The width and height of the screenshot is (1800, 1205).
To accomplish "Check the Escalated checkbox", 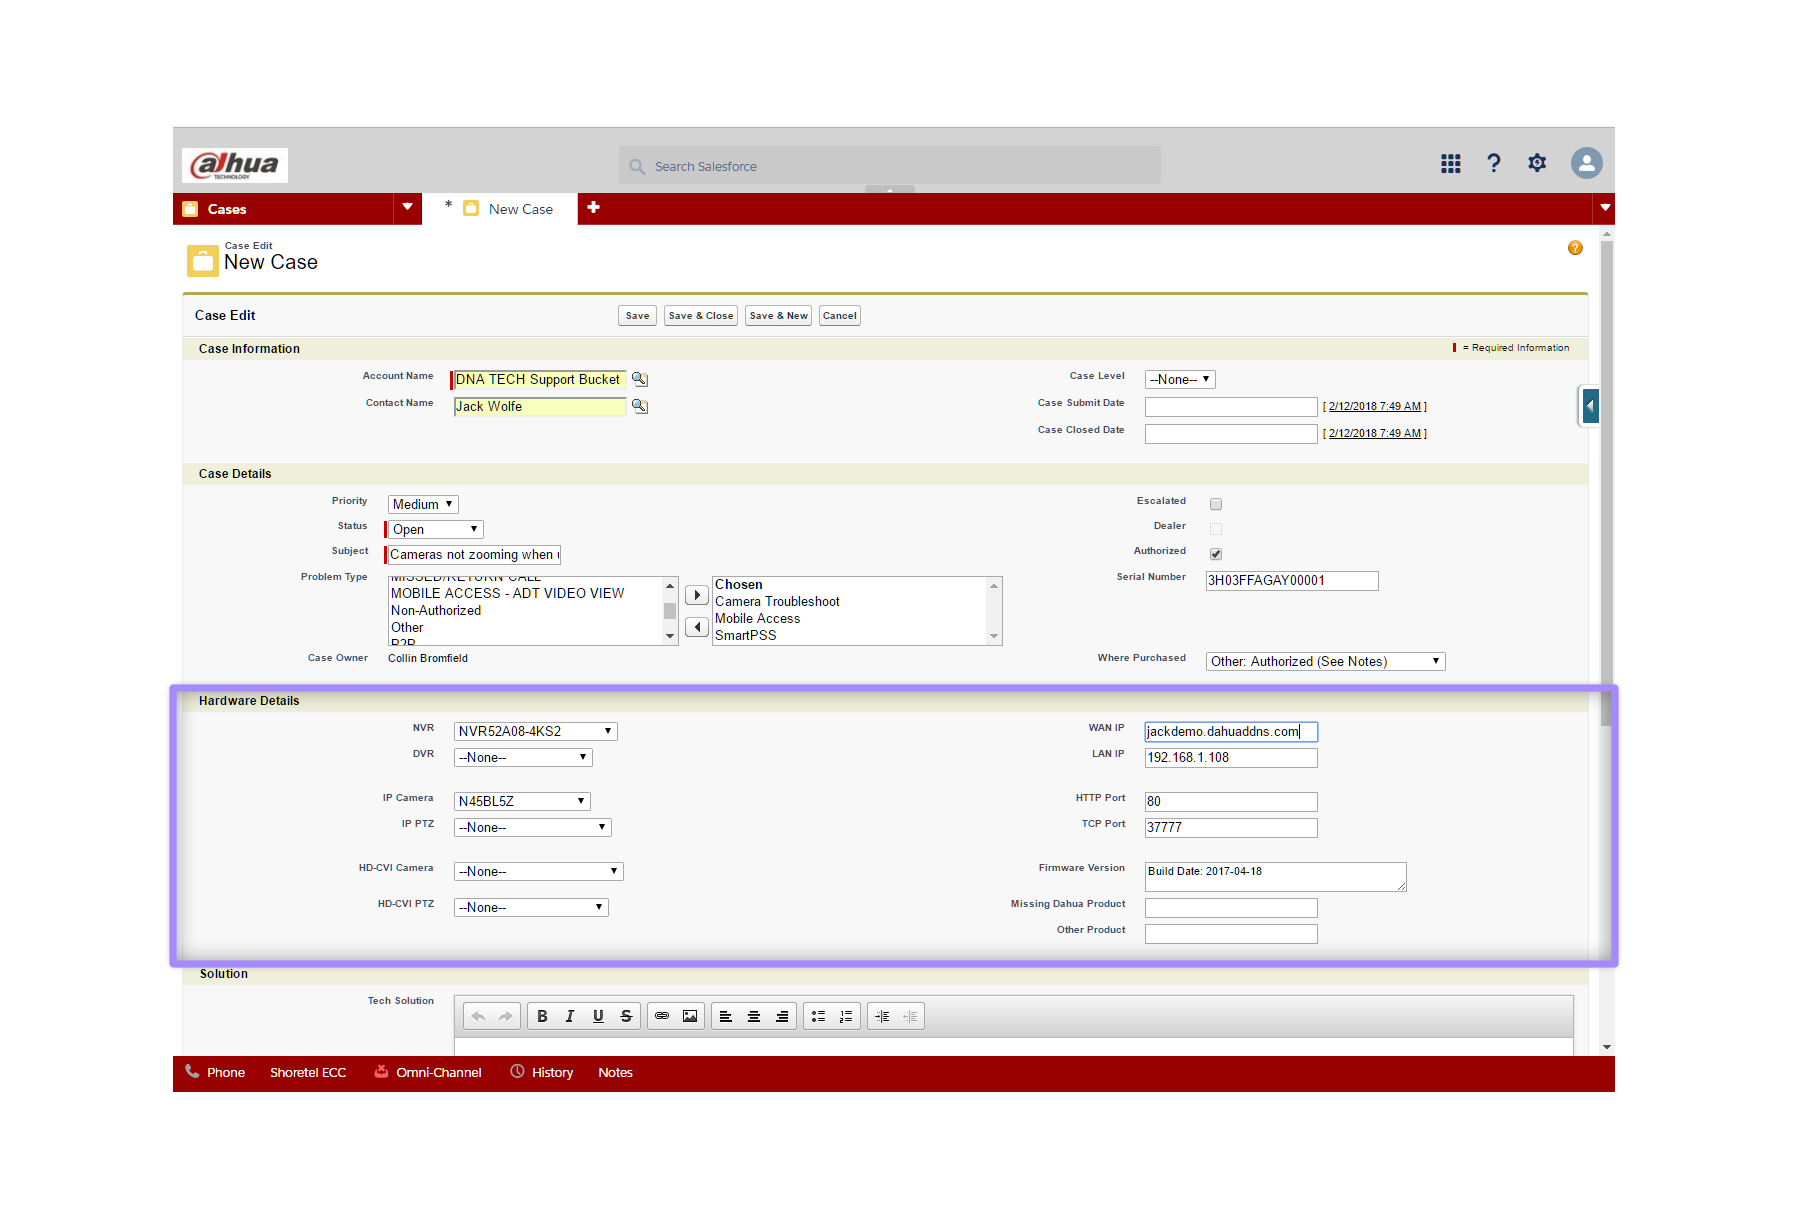I will click(1216, 504).
